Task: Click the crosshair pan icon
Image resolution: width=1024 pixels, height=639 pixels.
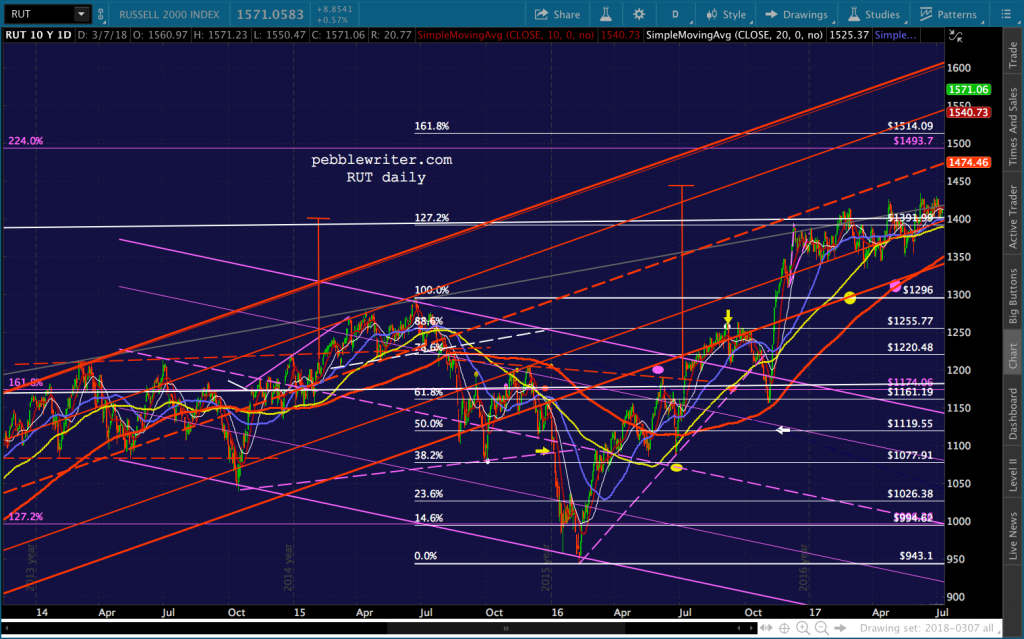Action: (784, 628)
